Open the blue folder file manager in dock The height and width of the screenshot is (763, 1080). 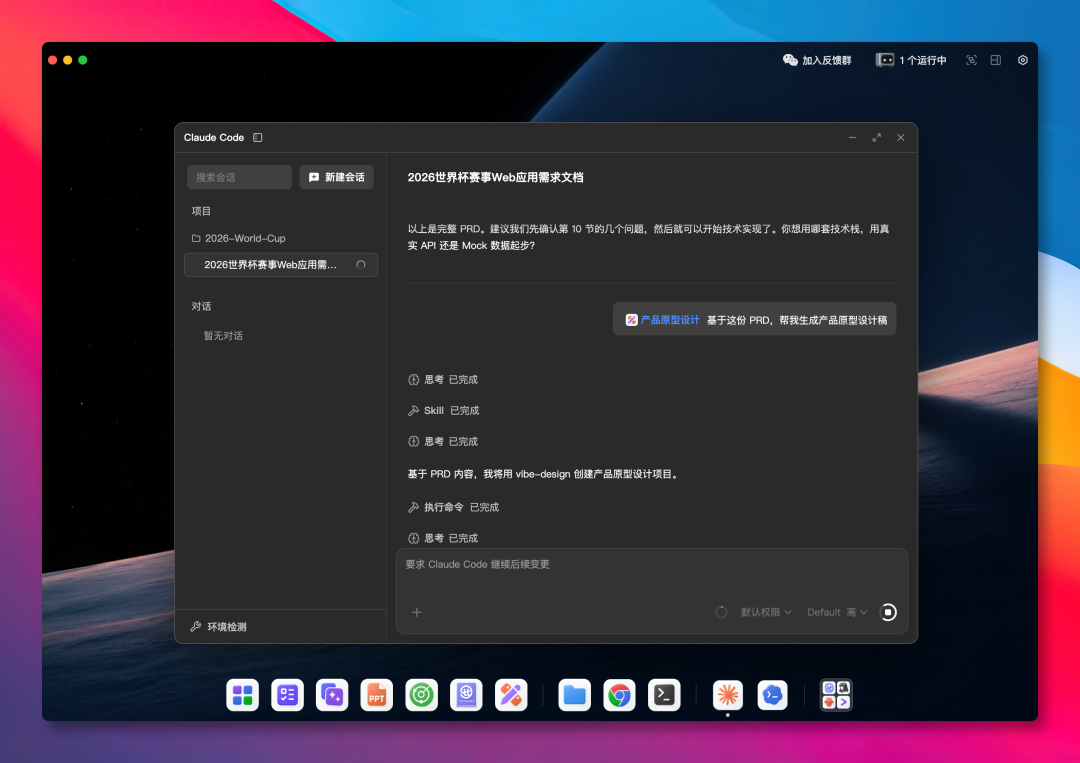(574, 696)
